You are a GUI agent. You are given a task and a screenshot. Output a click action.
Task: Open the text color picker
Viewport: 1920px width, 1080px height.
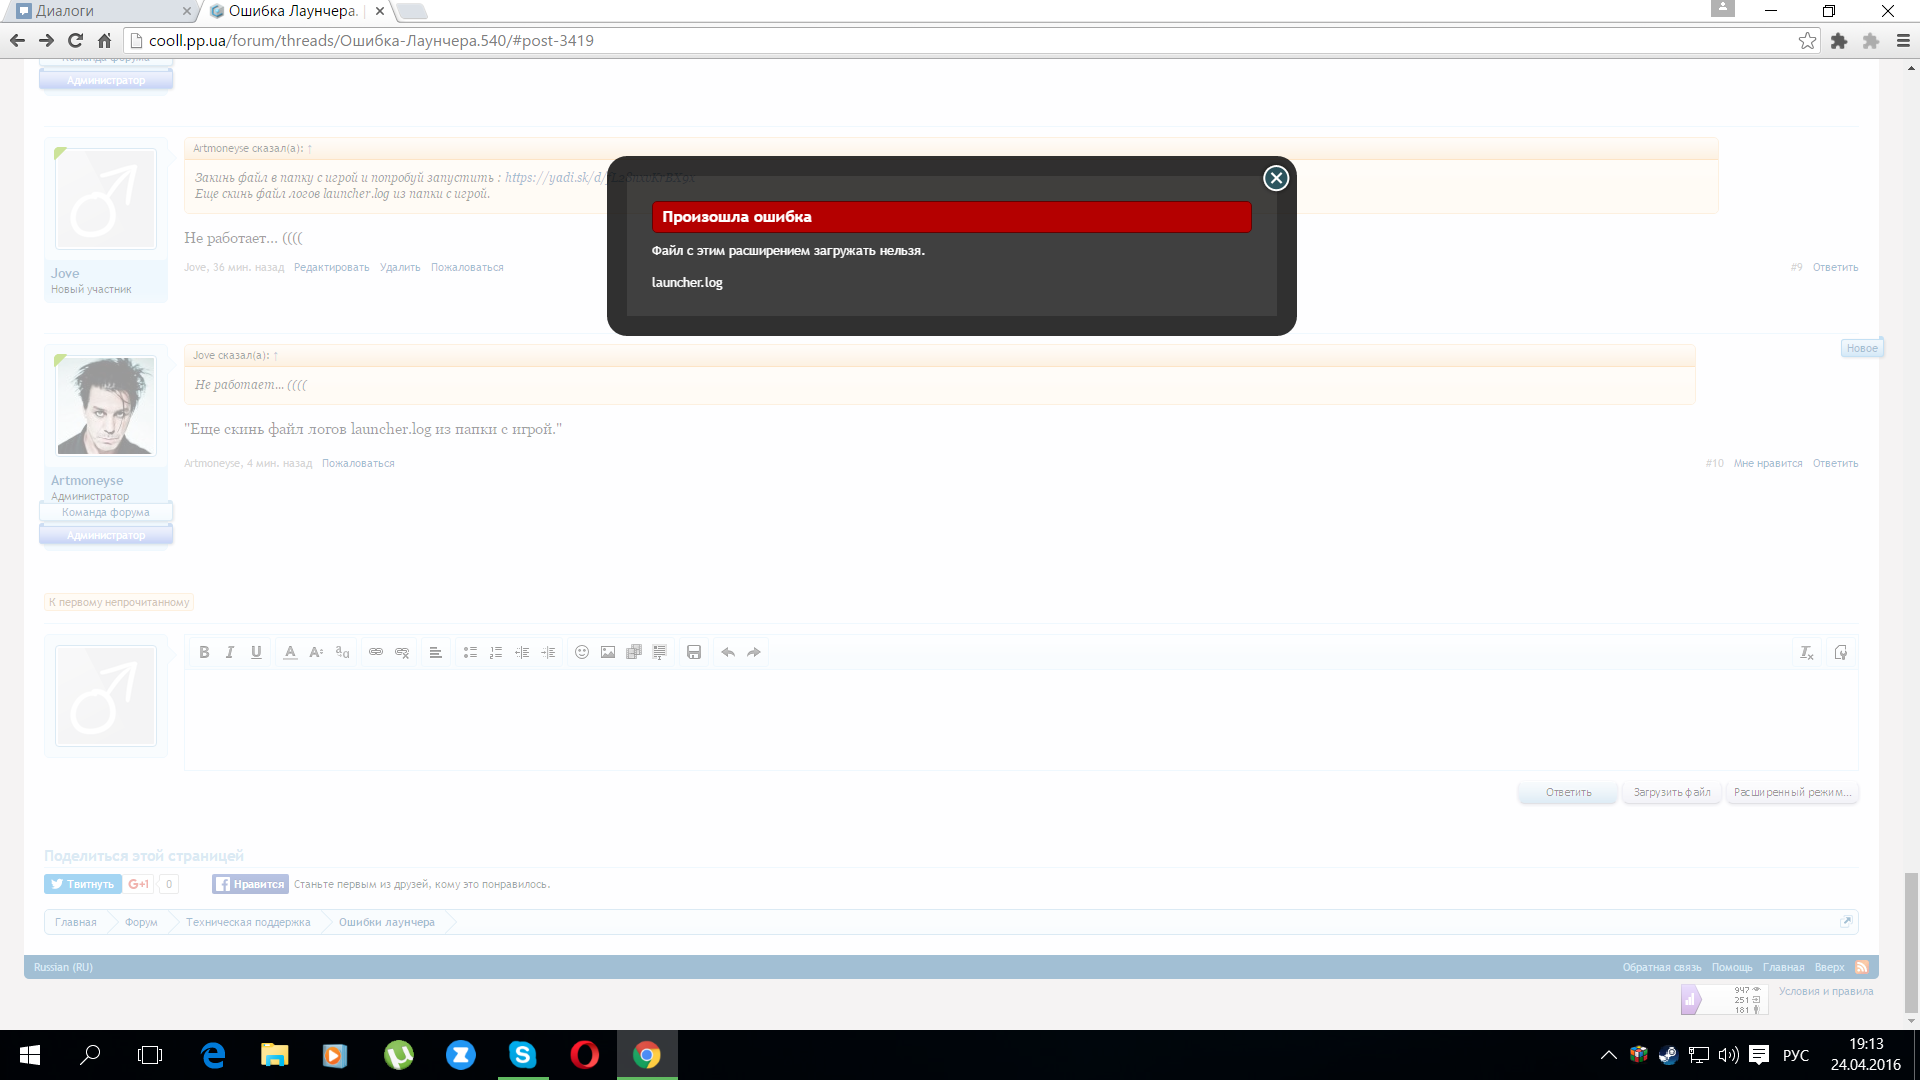click(x=290, y=652)
